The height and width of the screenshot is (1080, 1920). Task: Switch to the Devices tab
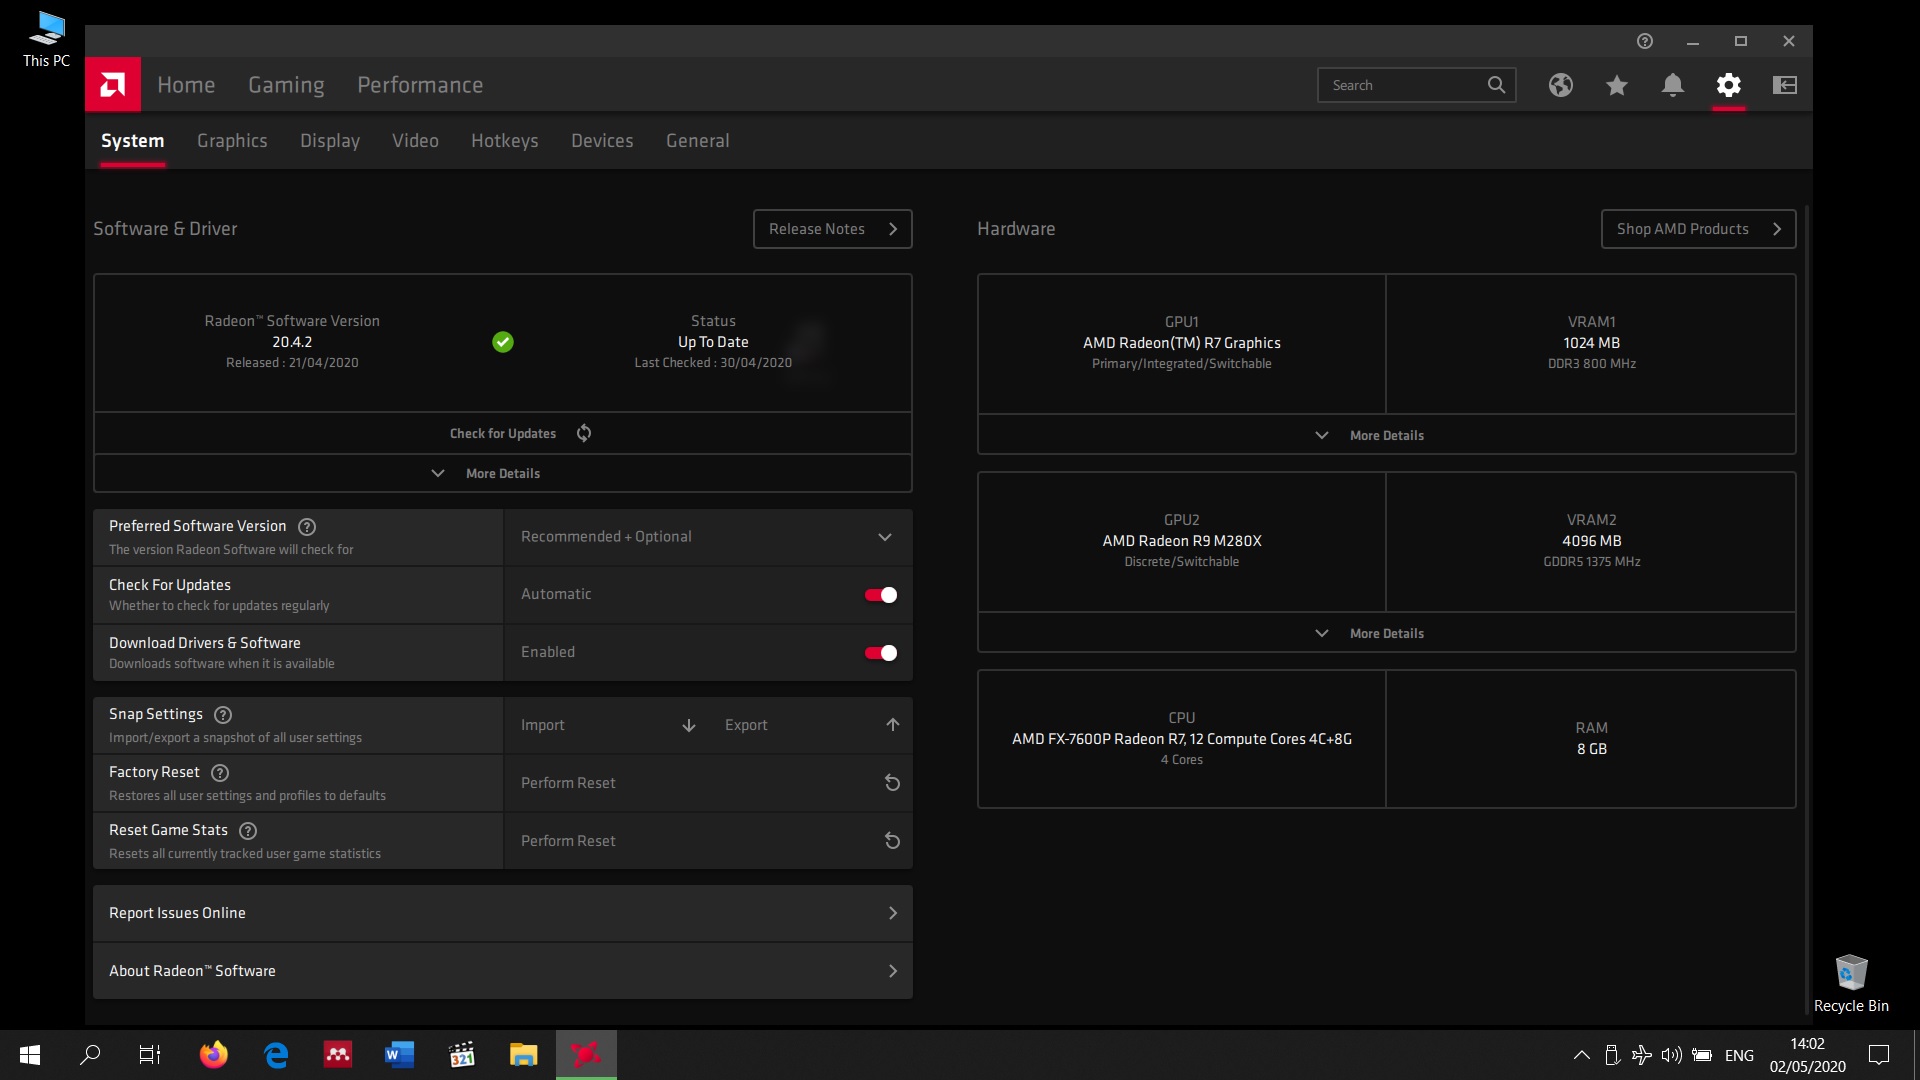coord(602,141)
